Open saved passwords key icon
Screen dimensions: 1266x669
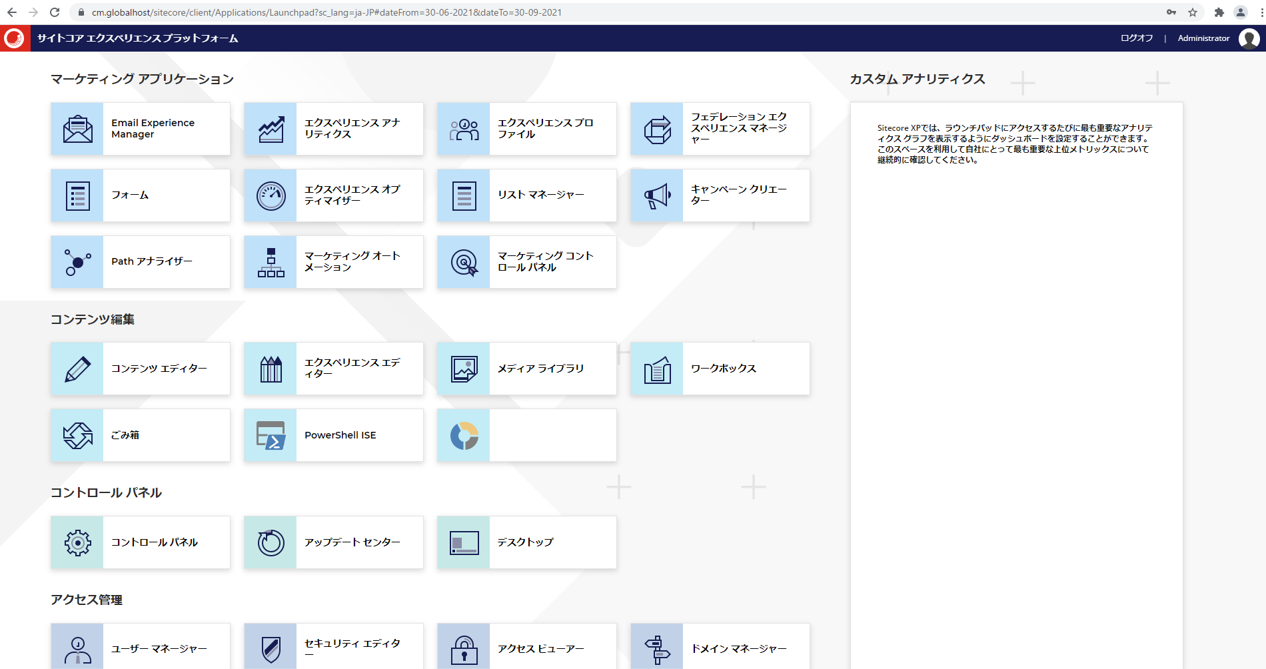coord(1171,12)
